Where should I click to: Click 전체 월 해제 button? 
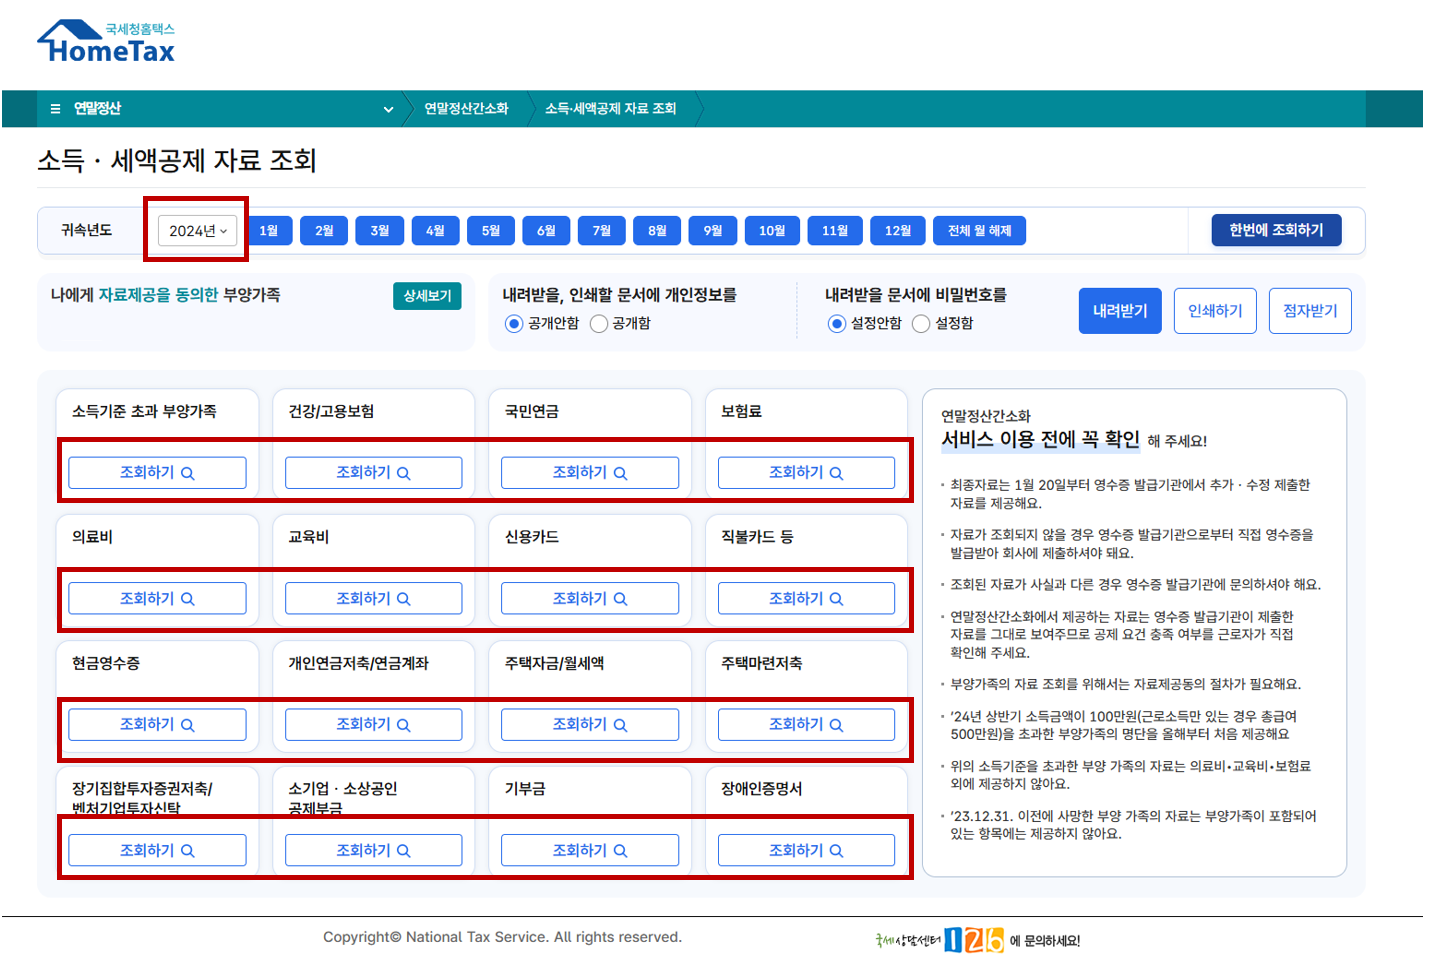coord(980,231)
